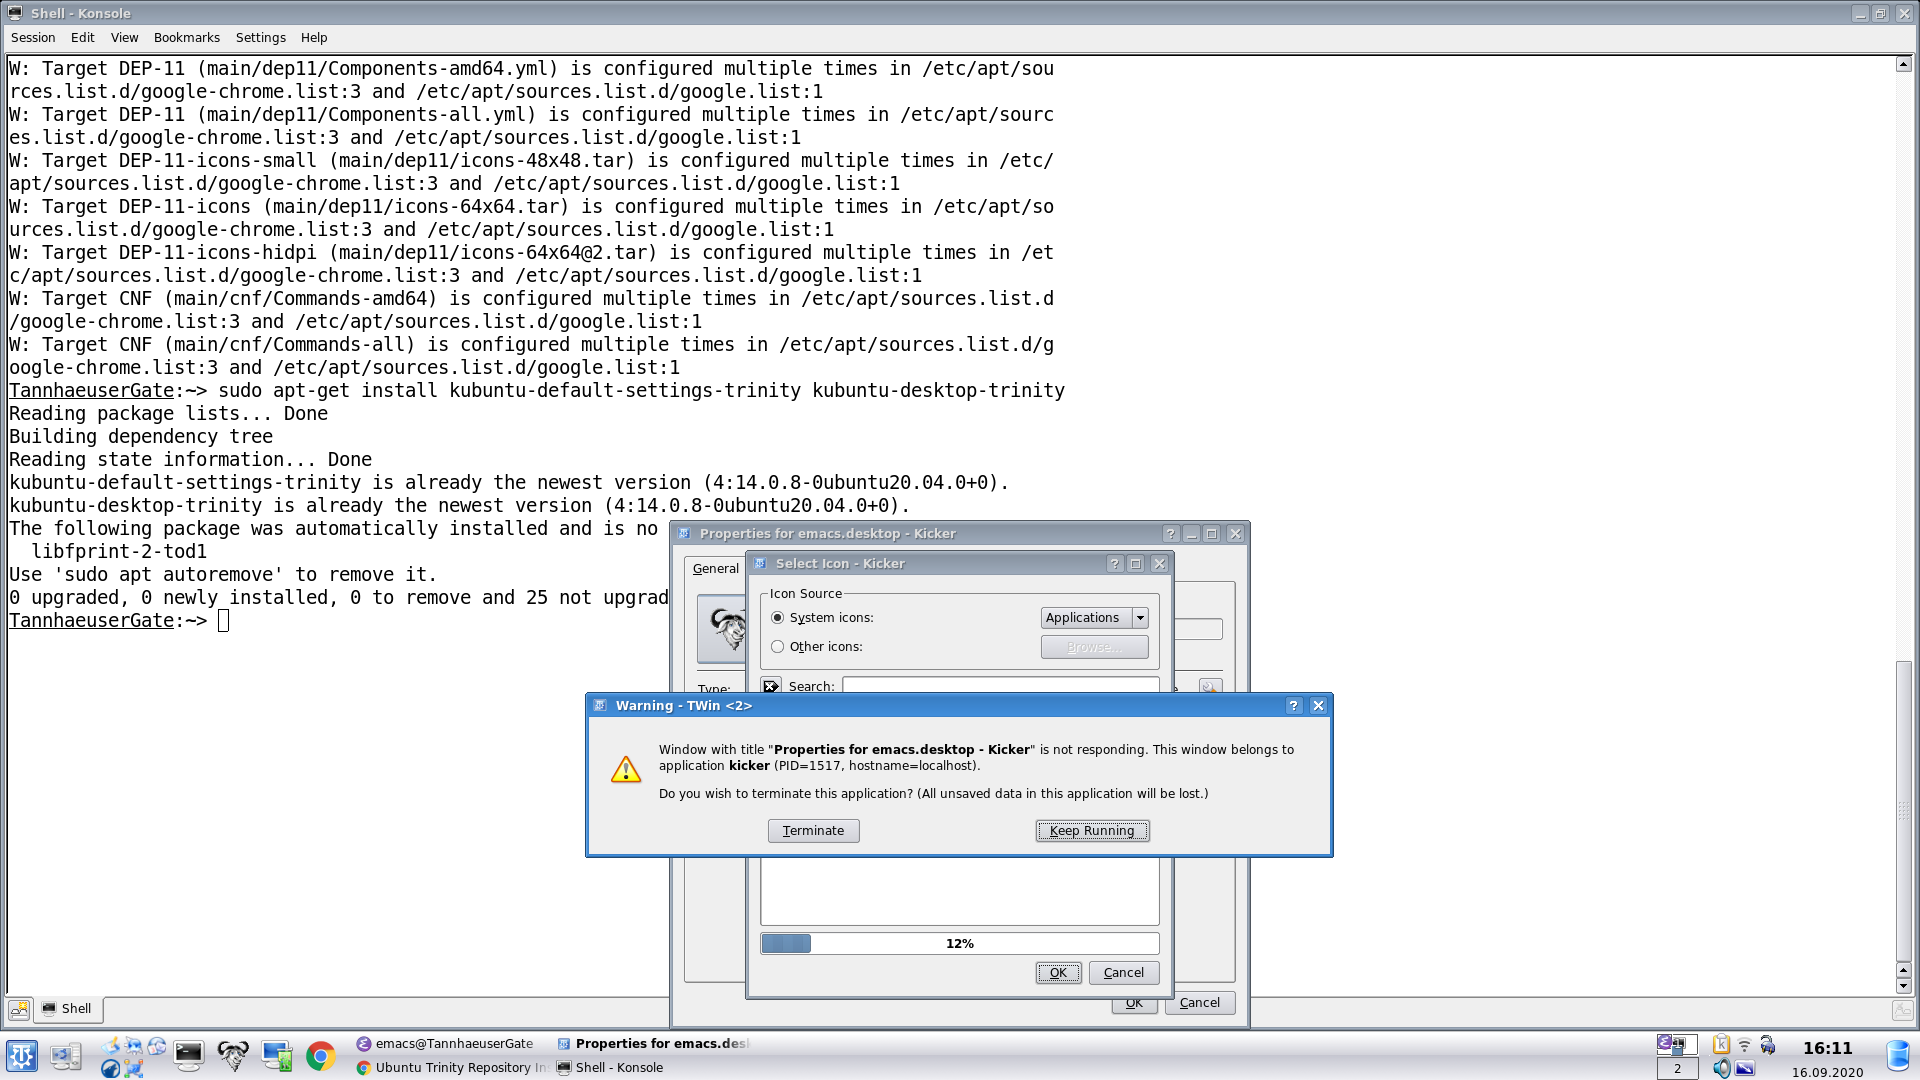Open the Bookmarks menu

pos(187,37)
